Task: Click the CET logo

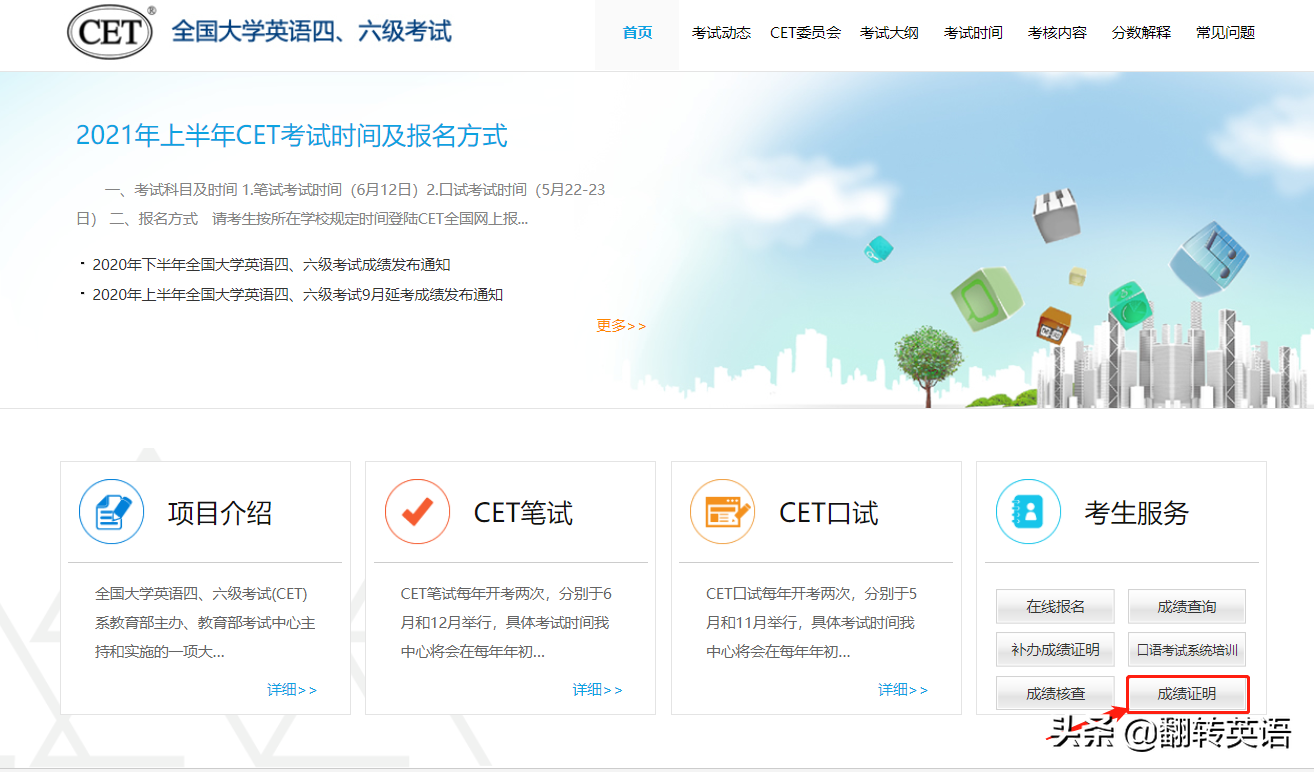Action: click(109, 31)
